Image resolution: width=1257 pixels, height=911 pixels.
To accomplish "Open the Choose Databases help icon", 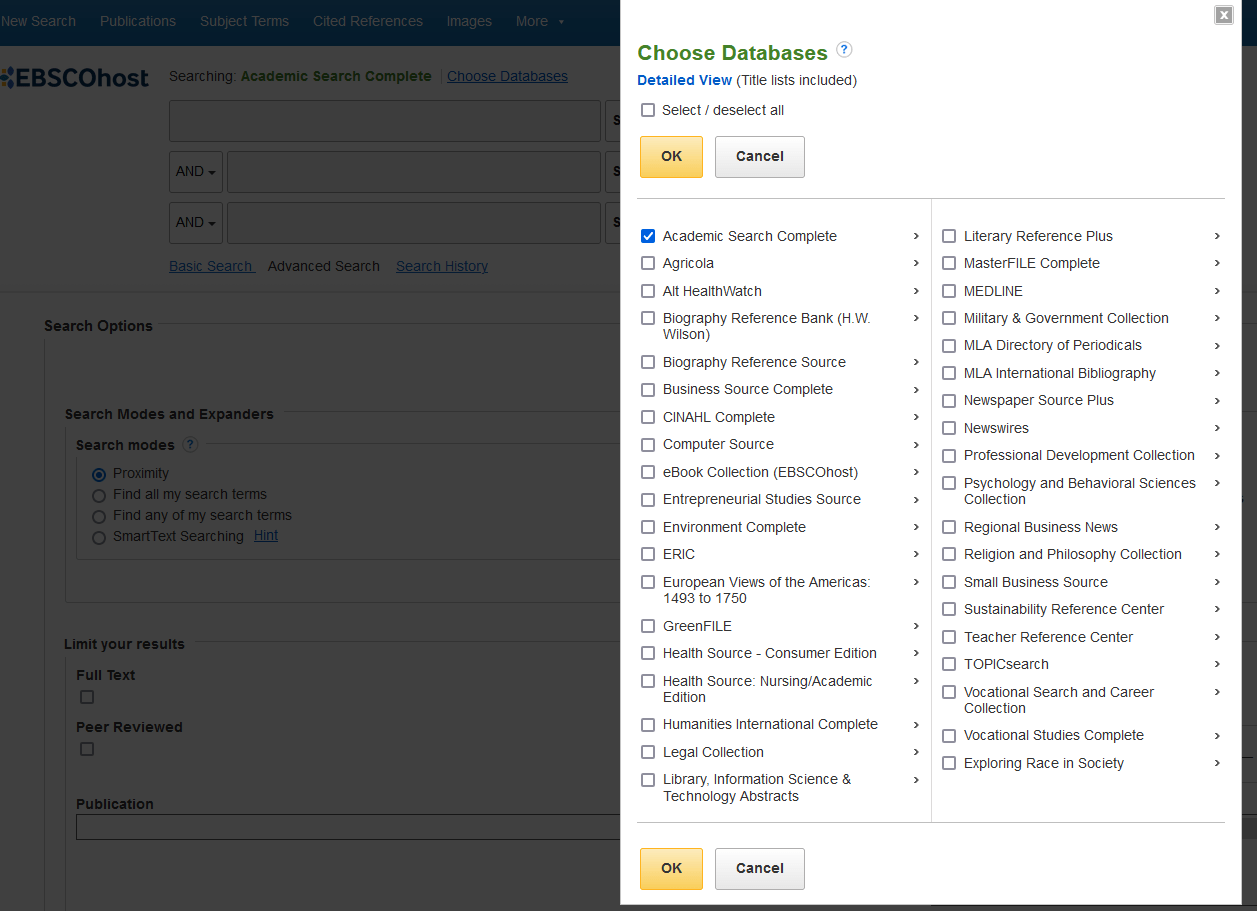I will 844,50.
